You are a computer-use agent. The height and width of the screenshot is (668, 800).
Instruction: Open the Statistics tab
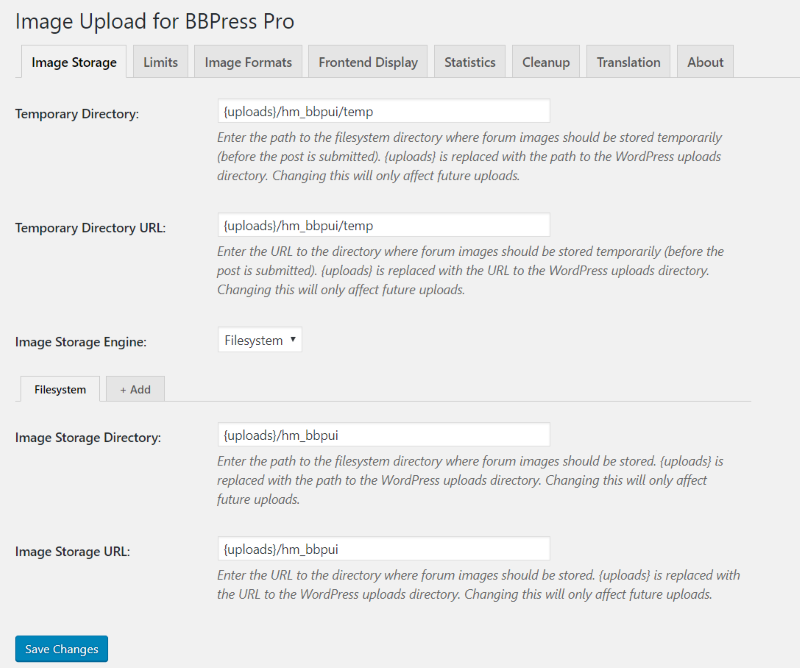click(x=470, y=62)
